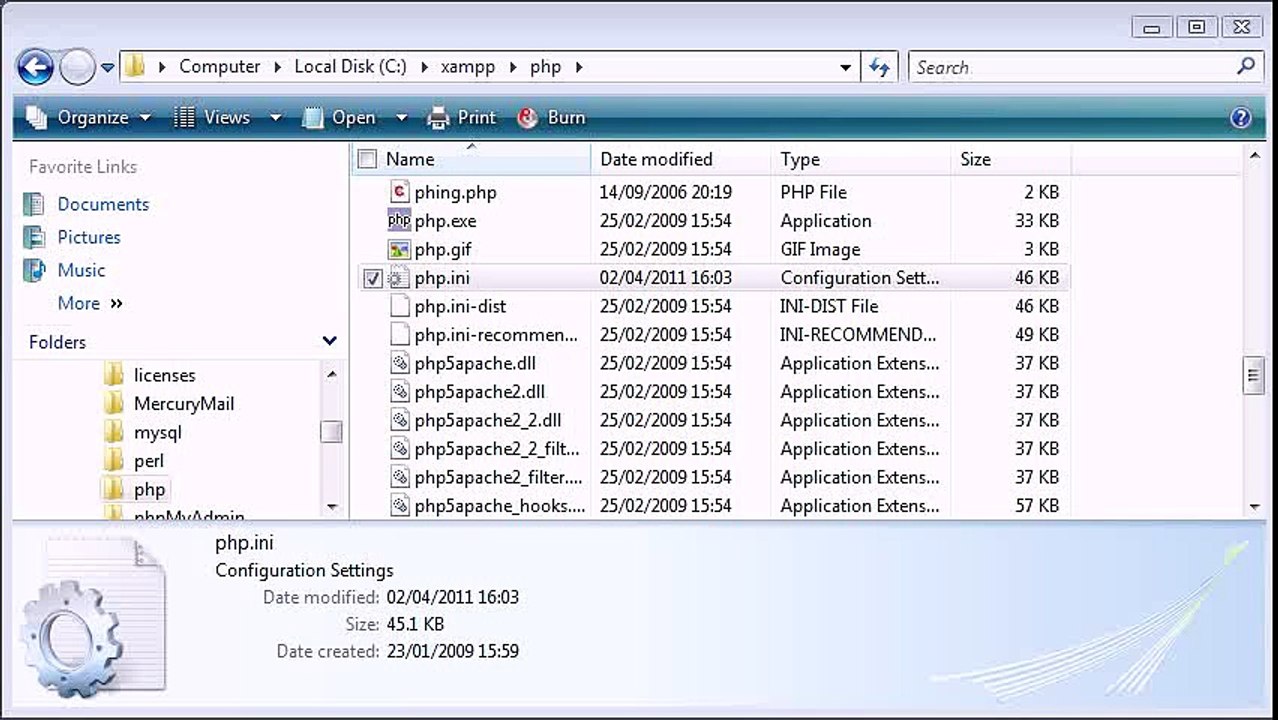Select the licenses folder in tree

point(164,375)
